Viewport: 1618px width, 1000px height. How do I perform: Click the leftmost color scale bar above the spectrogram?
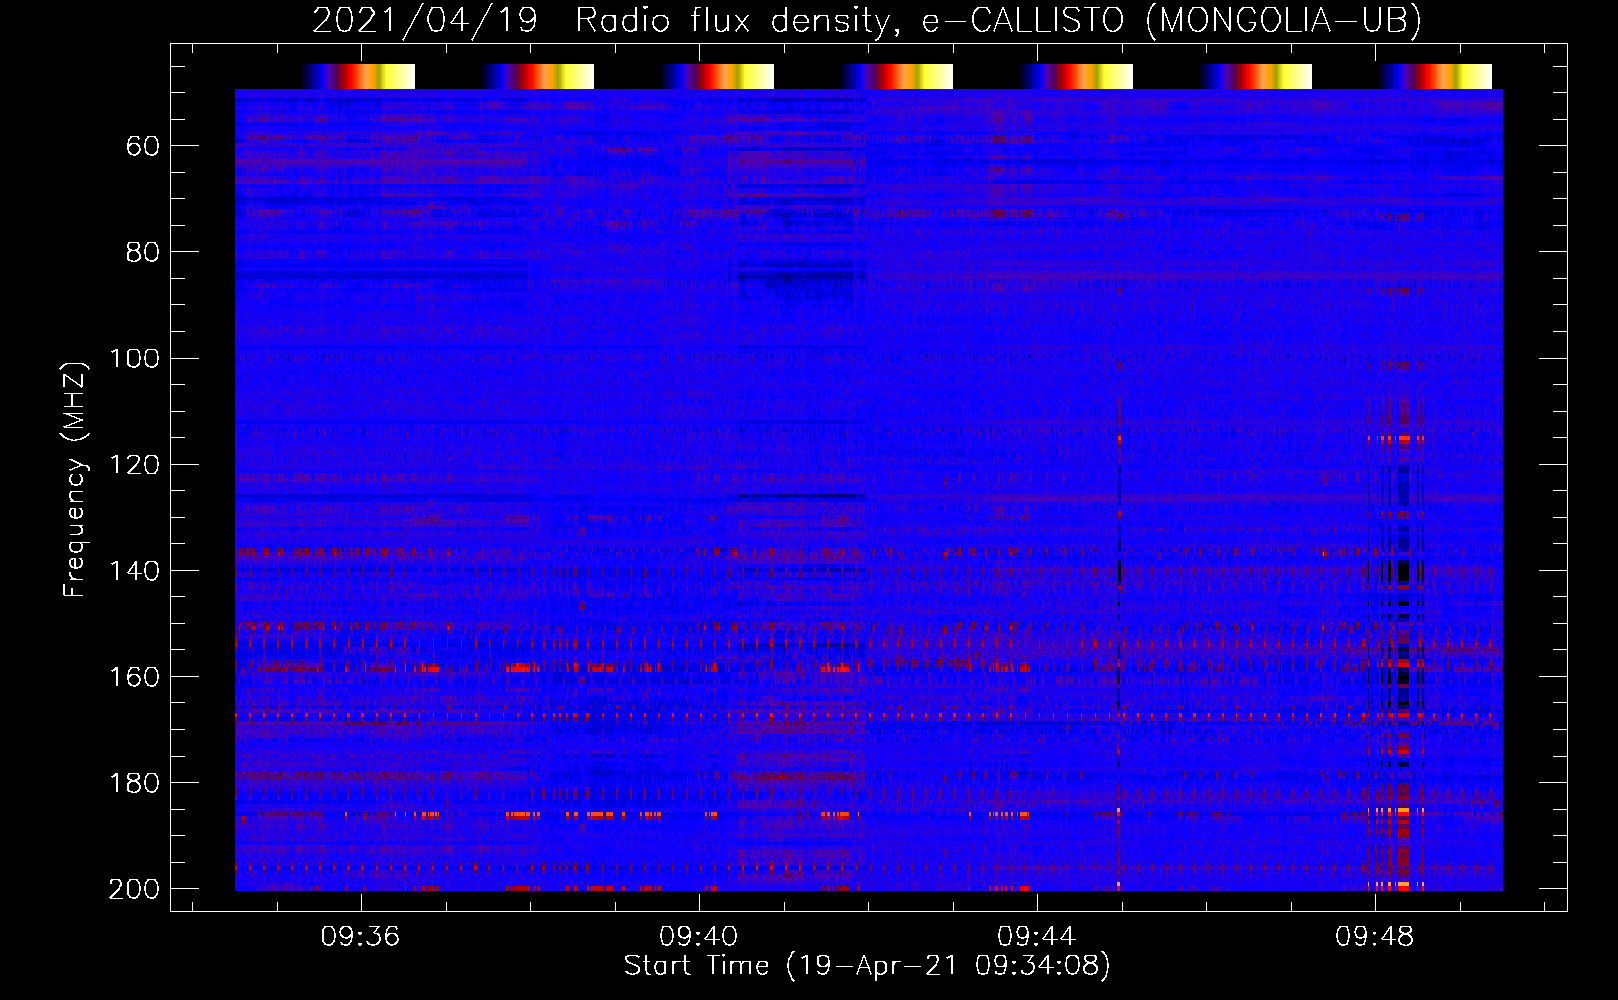click(x=358, y=76)
